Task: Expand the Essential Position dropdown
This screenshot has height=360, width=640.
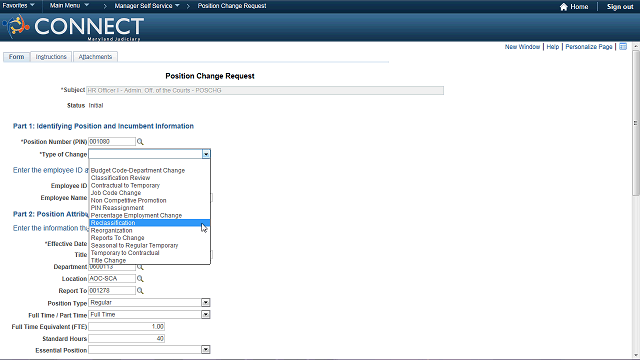Action: [206, 349]
